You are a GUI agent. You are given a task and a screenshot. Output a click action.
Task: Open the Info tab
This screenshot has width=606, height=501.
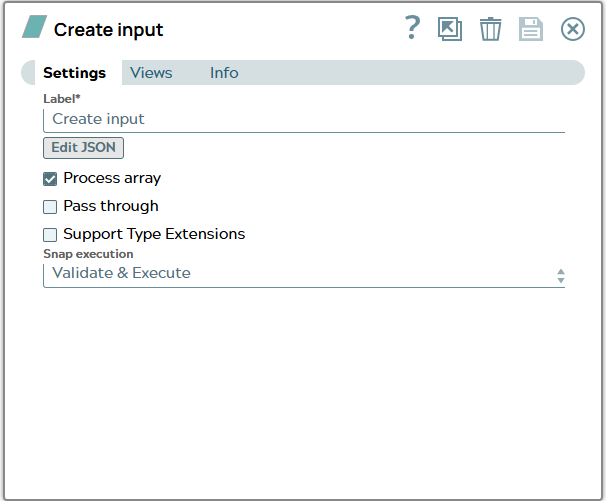pyautogui.click(x=224, y=73)
